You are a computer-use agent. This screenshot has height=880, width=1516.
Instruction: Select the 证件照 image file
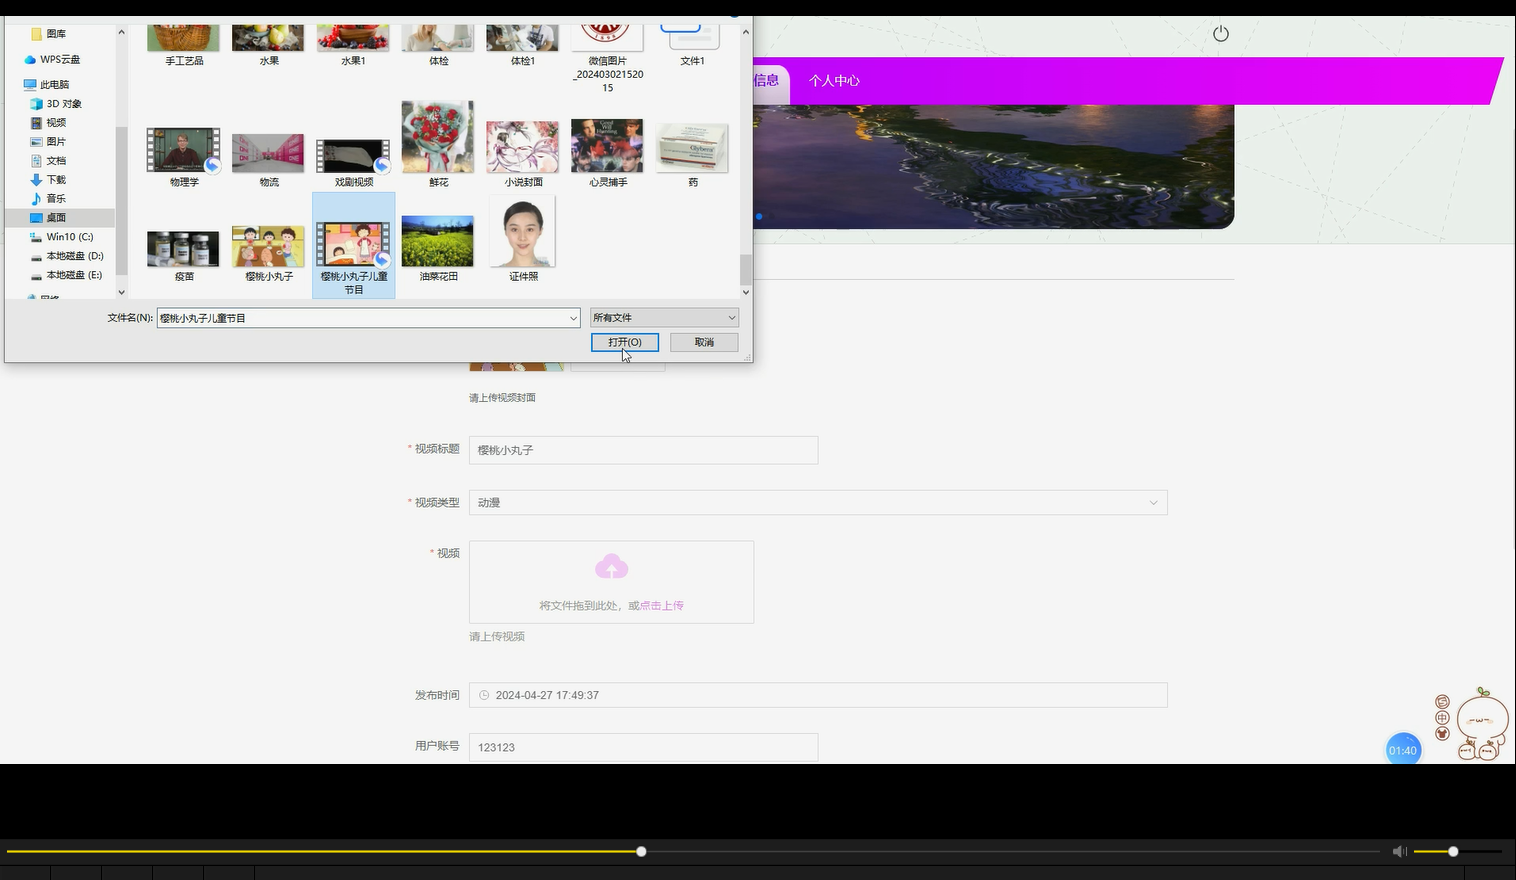pos(523,239)
